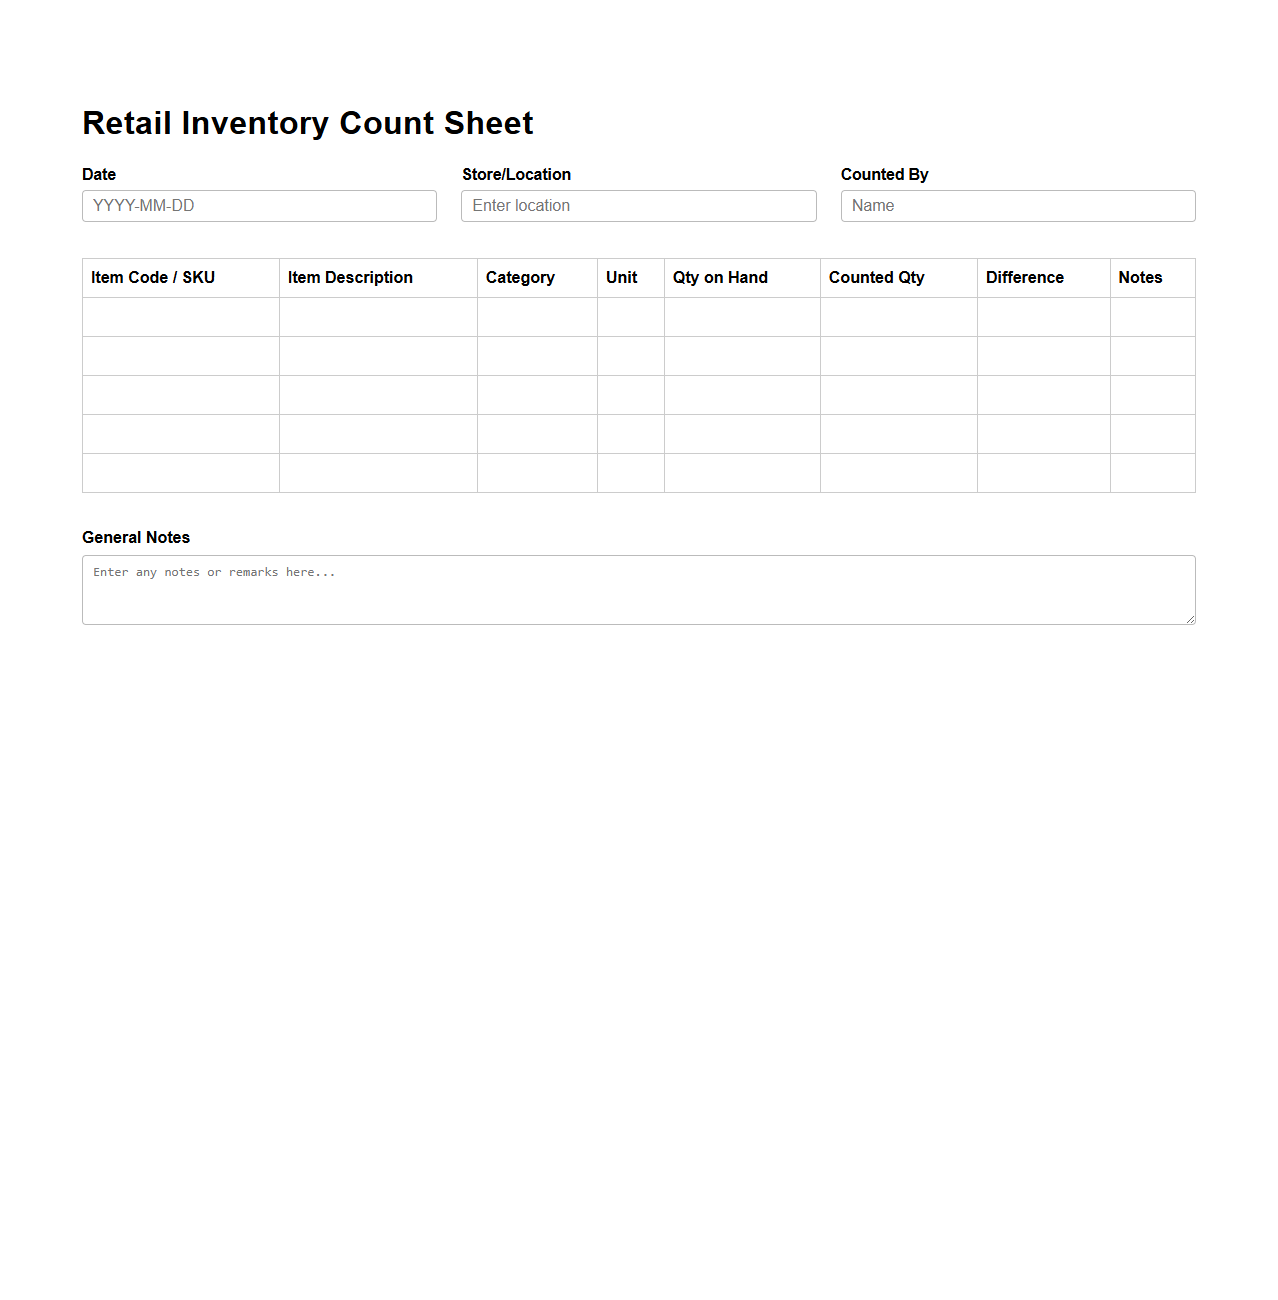Click the fourth row's Counted Qty cell
This screenshot has height=1300, width=1278.
click(x=898, y=433)
